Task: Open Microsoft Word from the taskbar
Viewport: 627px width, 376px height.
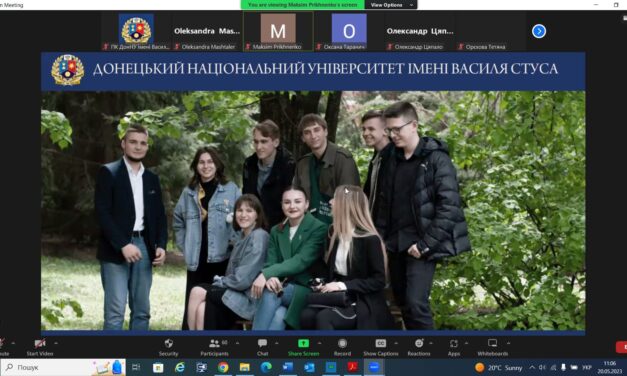Action: point(288,367)
